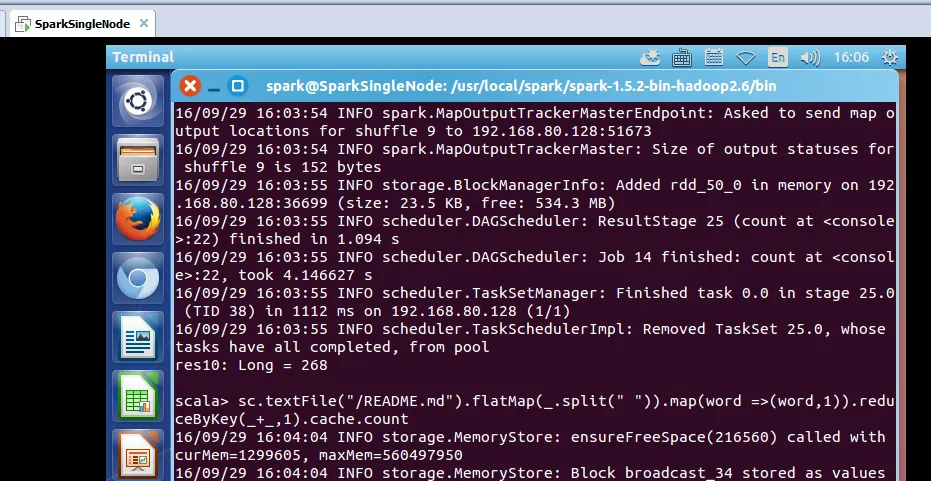This screenshot has width=931, height=481.
Task: Click the keyboard indicator icon in panel
Action: point(682,58)
